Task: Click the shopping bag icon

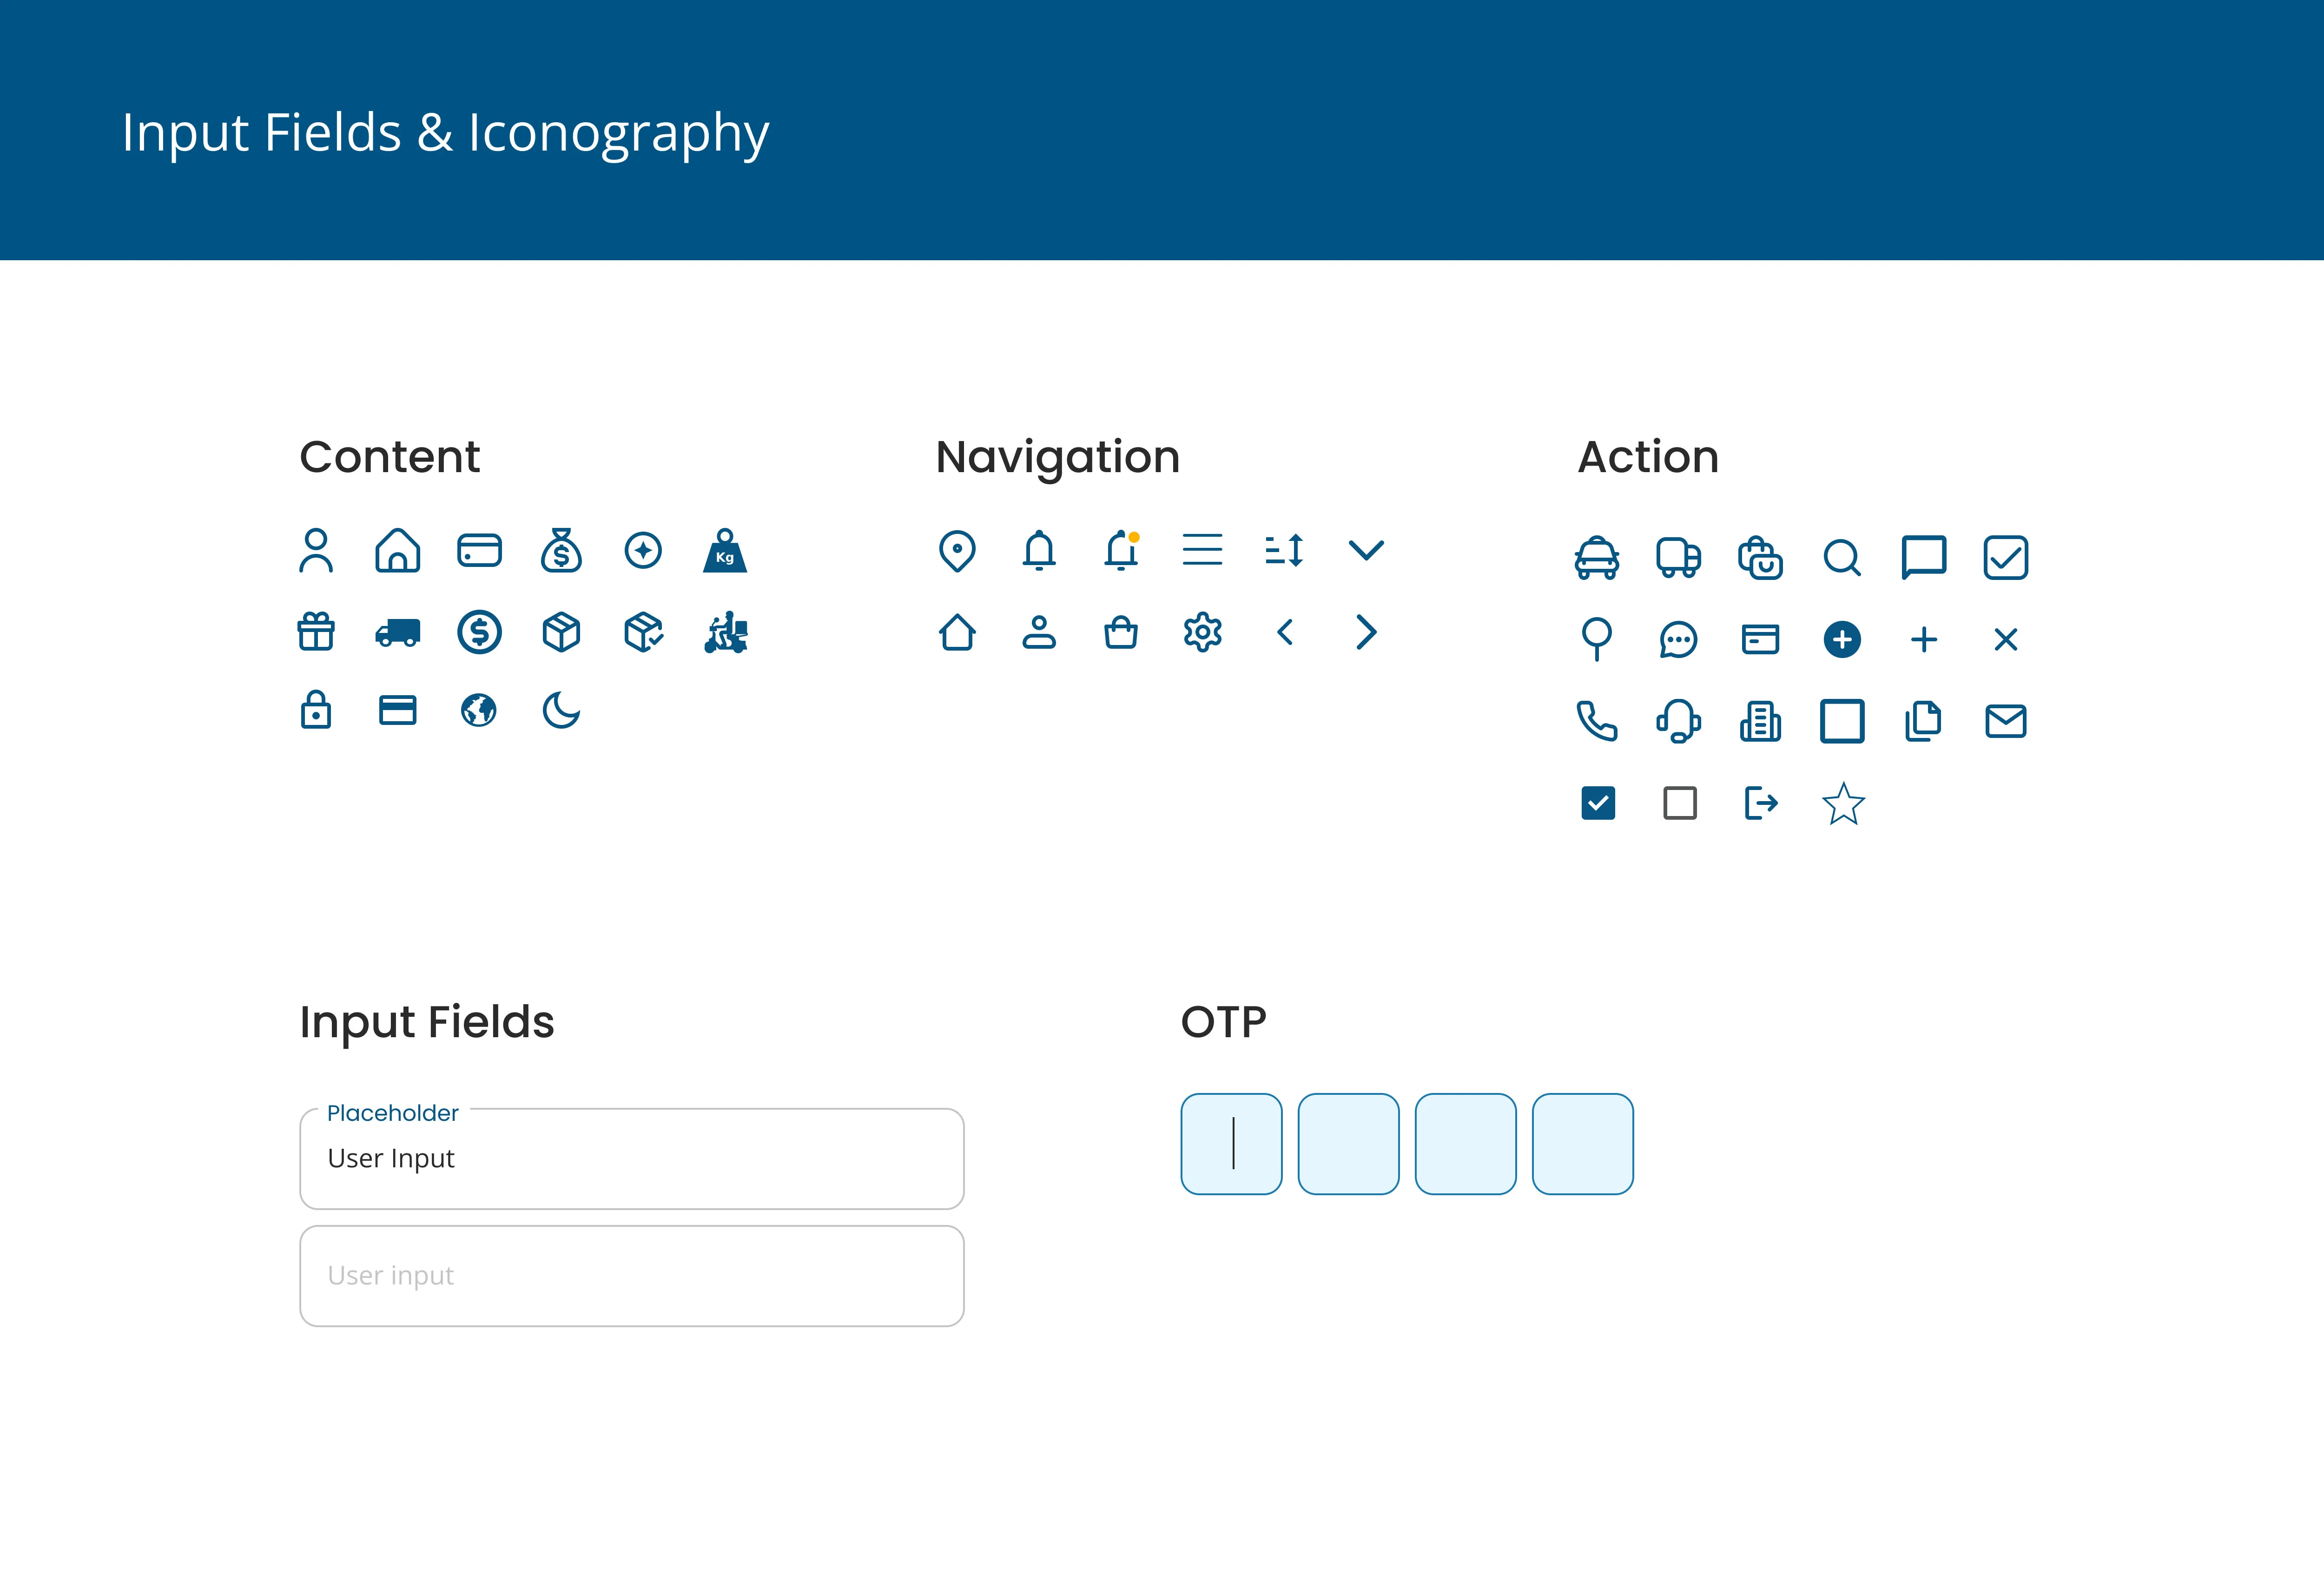Action: (1121, 632)
